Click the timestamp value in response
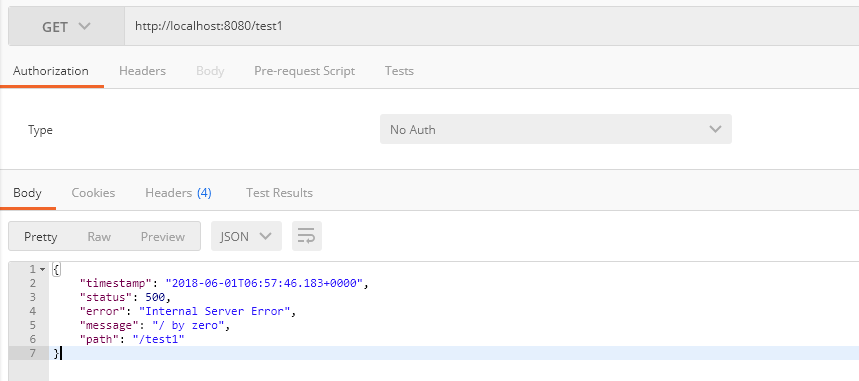This screenshot has height=381, width=859. pos(265,283)
